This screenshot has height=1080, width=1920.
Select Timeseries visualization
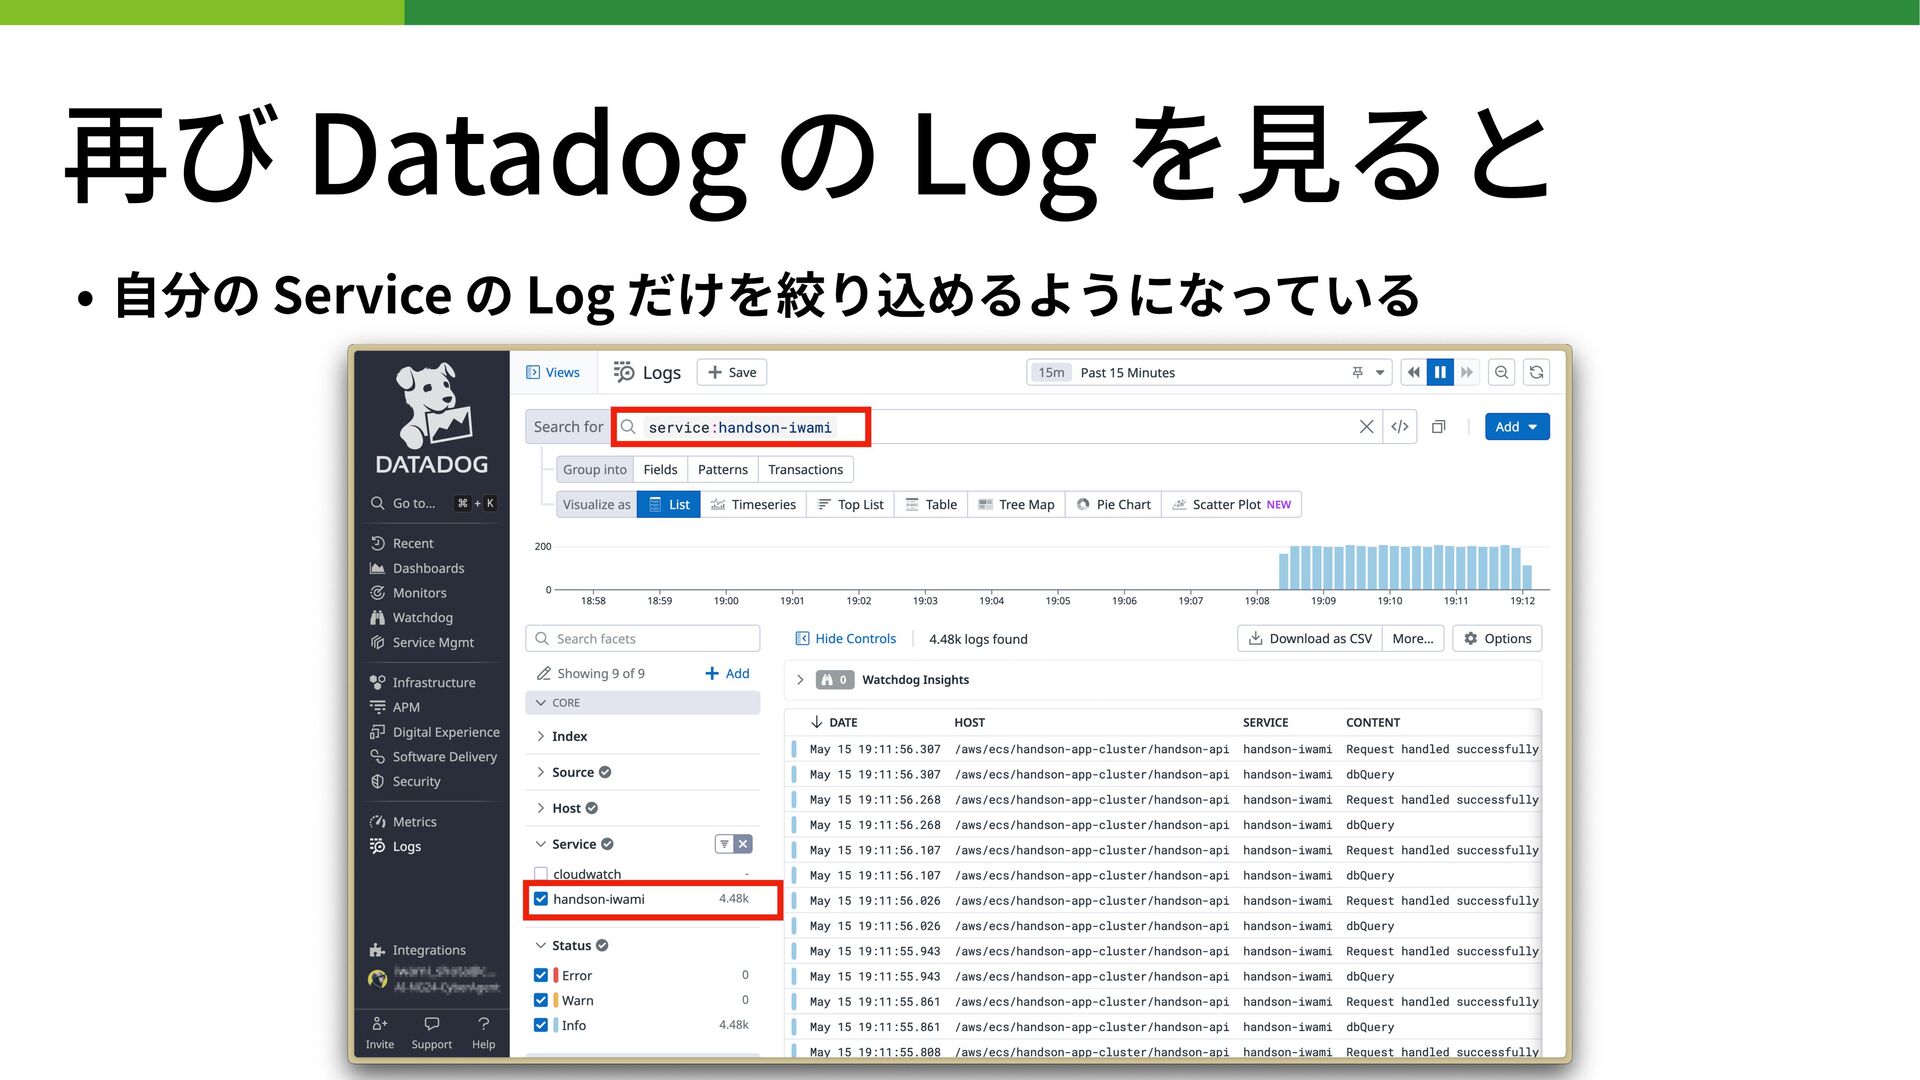click(753, 504)
